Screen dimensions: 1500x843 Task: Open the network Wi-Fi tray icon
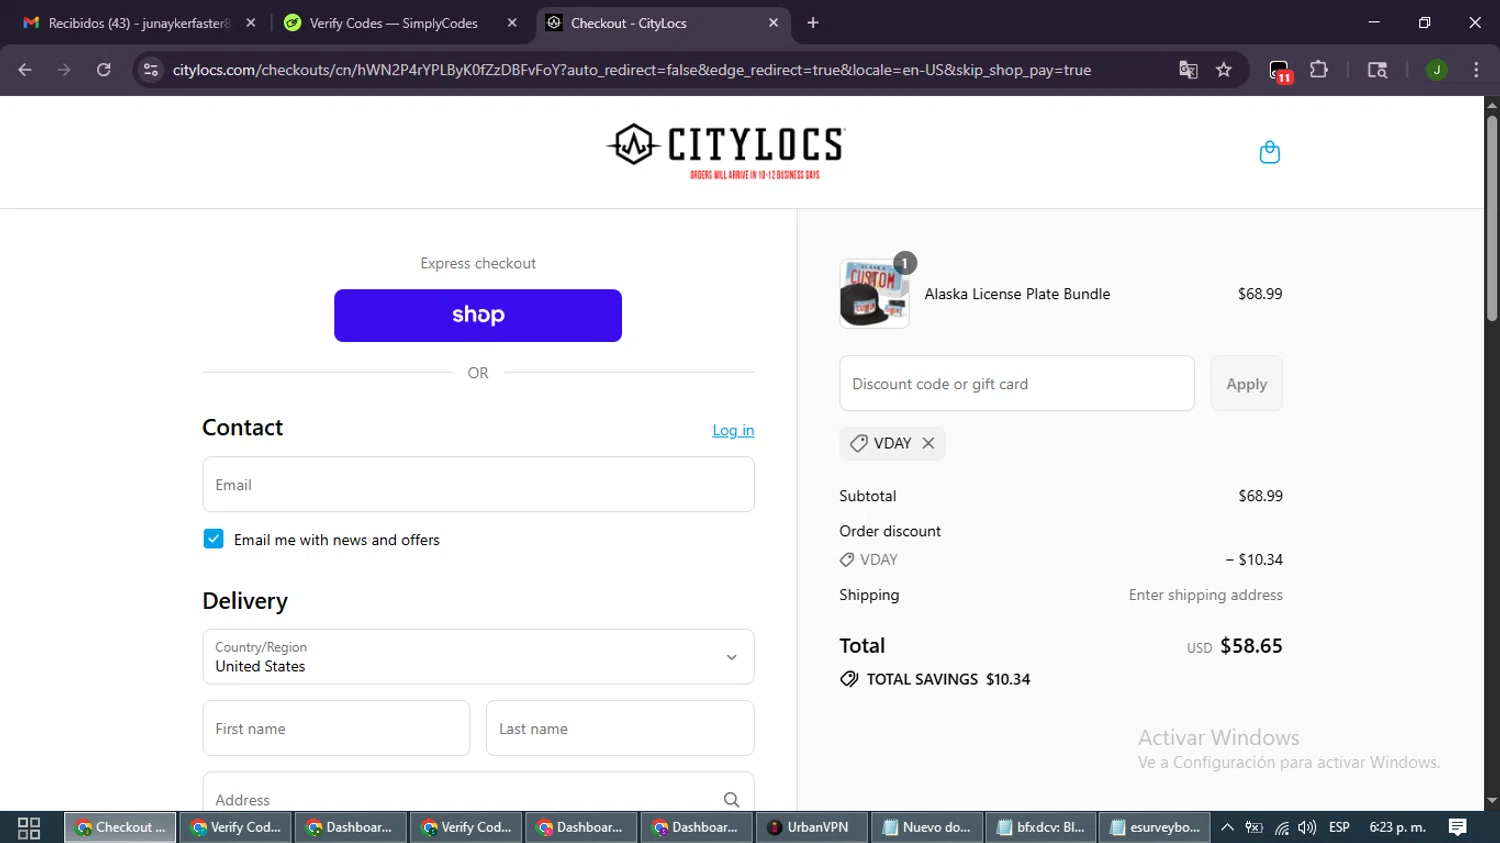click(1281, 827)
